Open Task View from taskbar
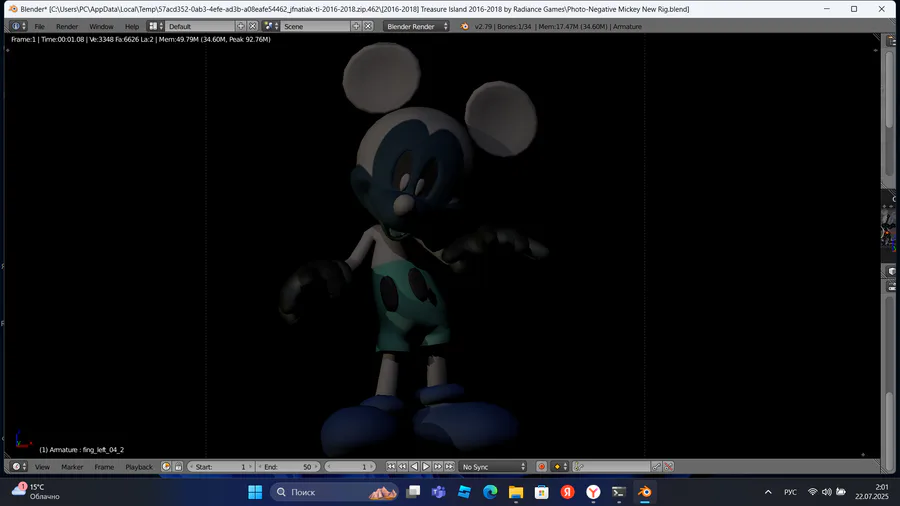Screen dimensions: 900x506 [x=413, y=492]
